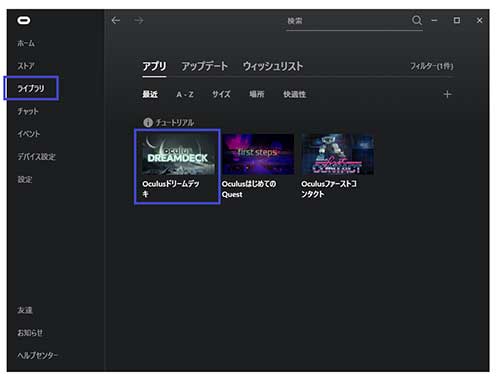This screenshot has width=500, height=381.
Task: Open the Oculus Dreamdeck thumbnail
Action: click(x=178, y=154)
